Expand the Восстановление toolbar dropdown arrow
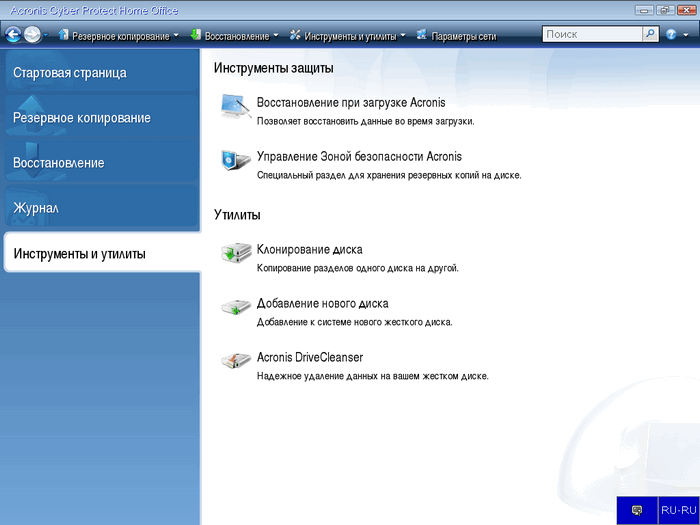The image size is (700, 525). tap(275, 35)
